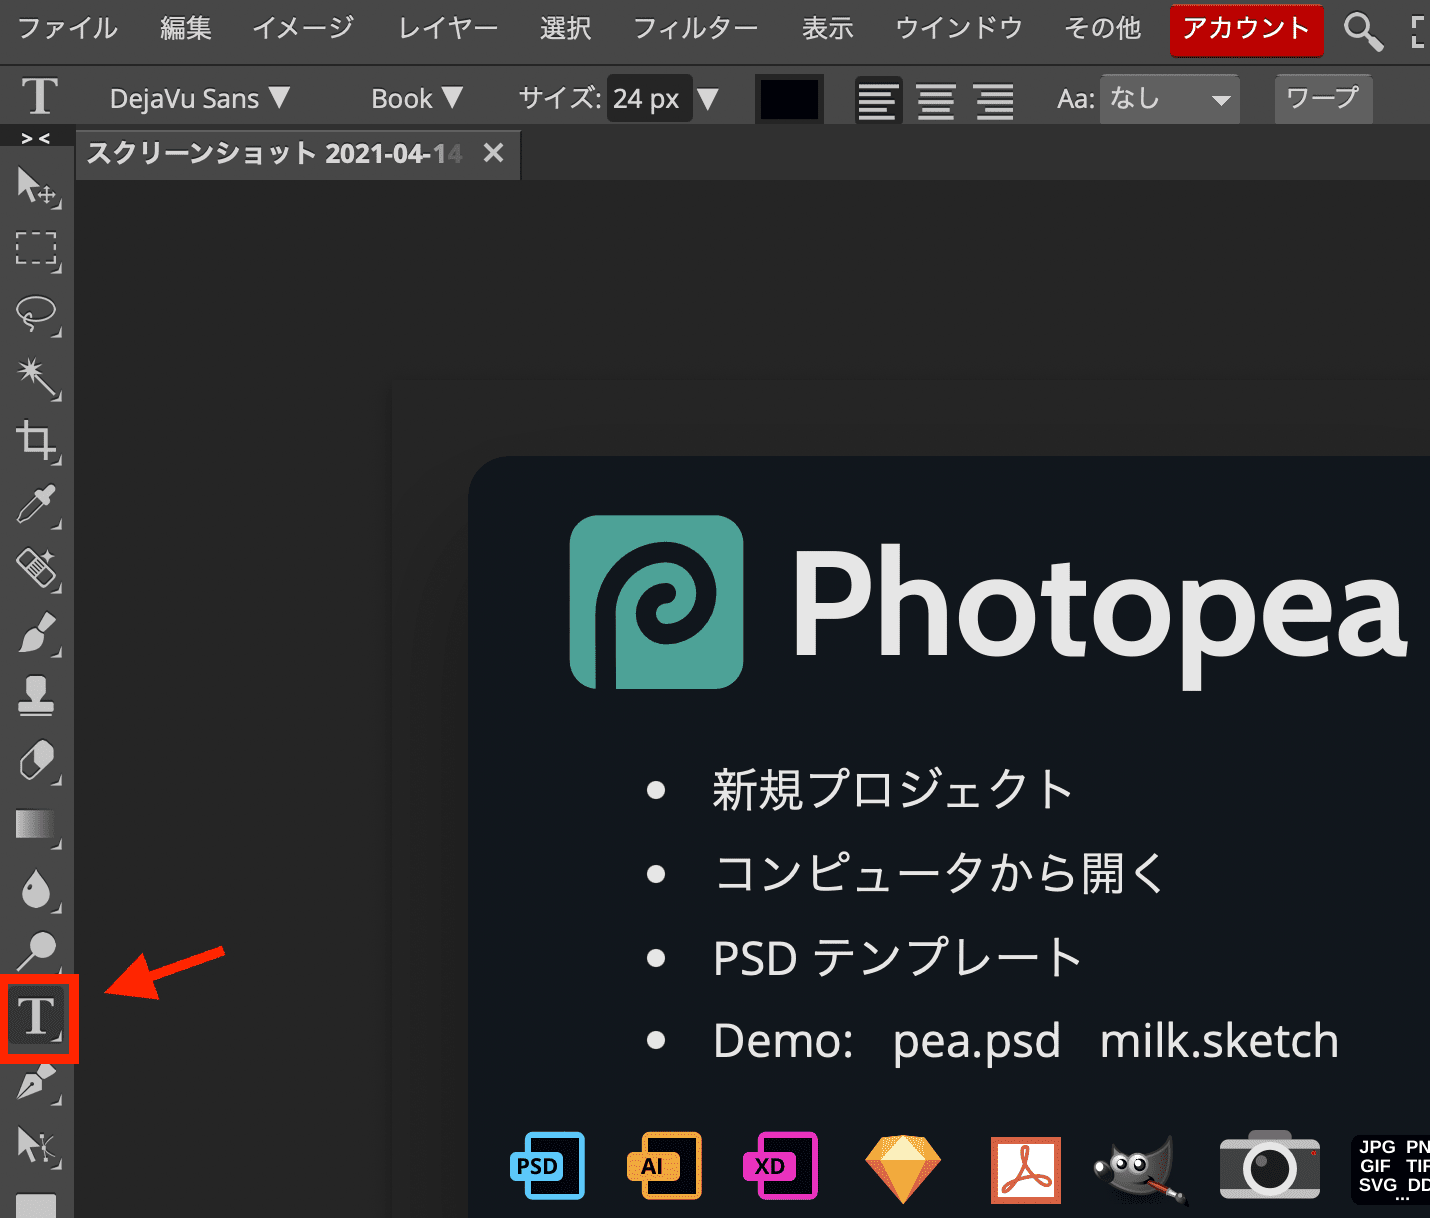
Task: Expand the Book font style dropdown
Action: 416,98
